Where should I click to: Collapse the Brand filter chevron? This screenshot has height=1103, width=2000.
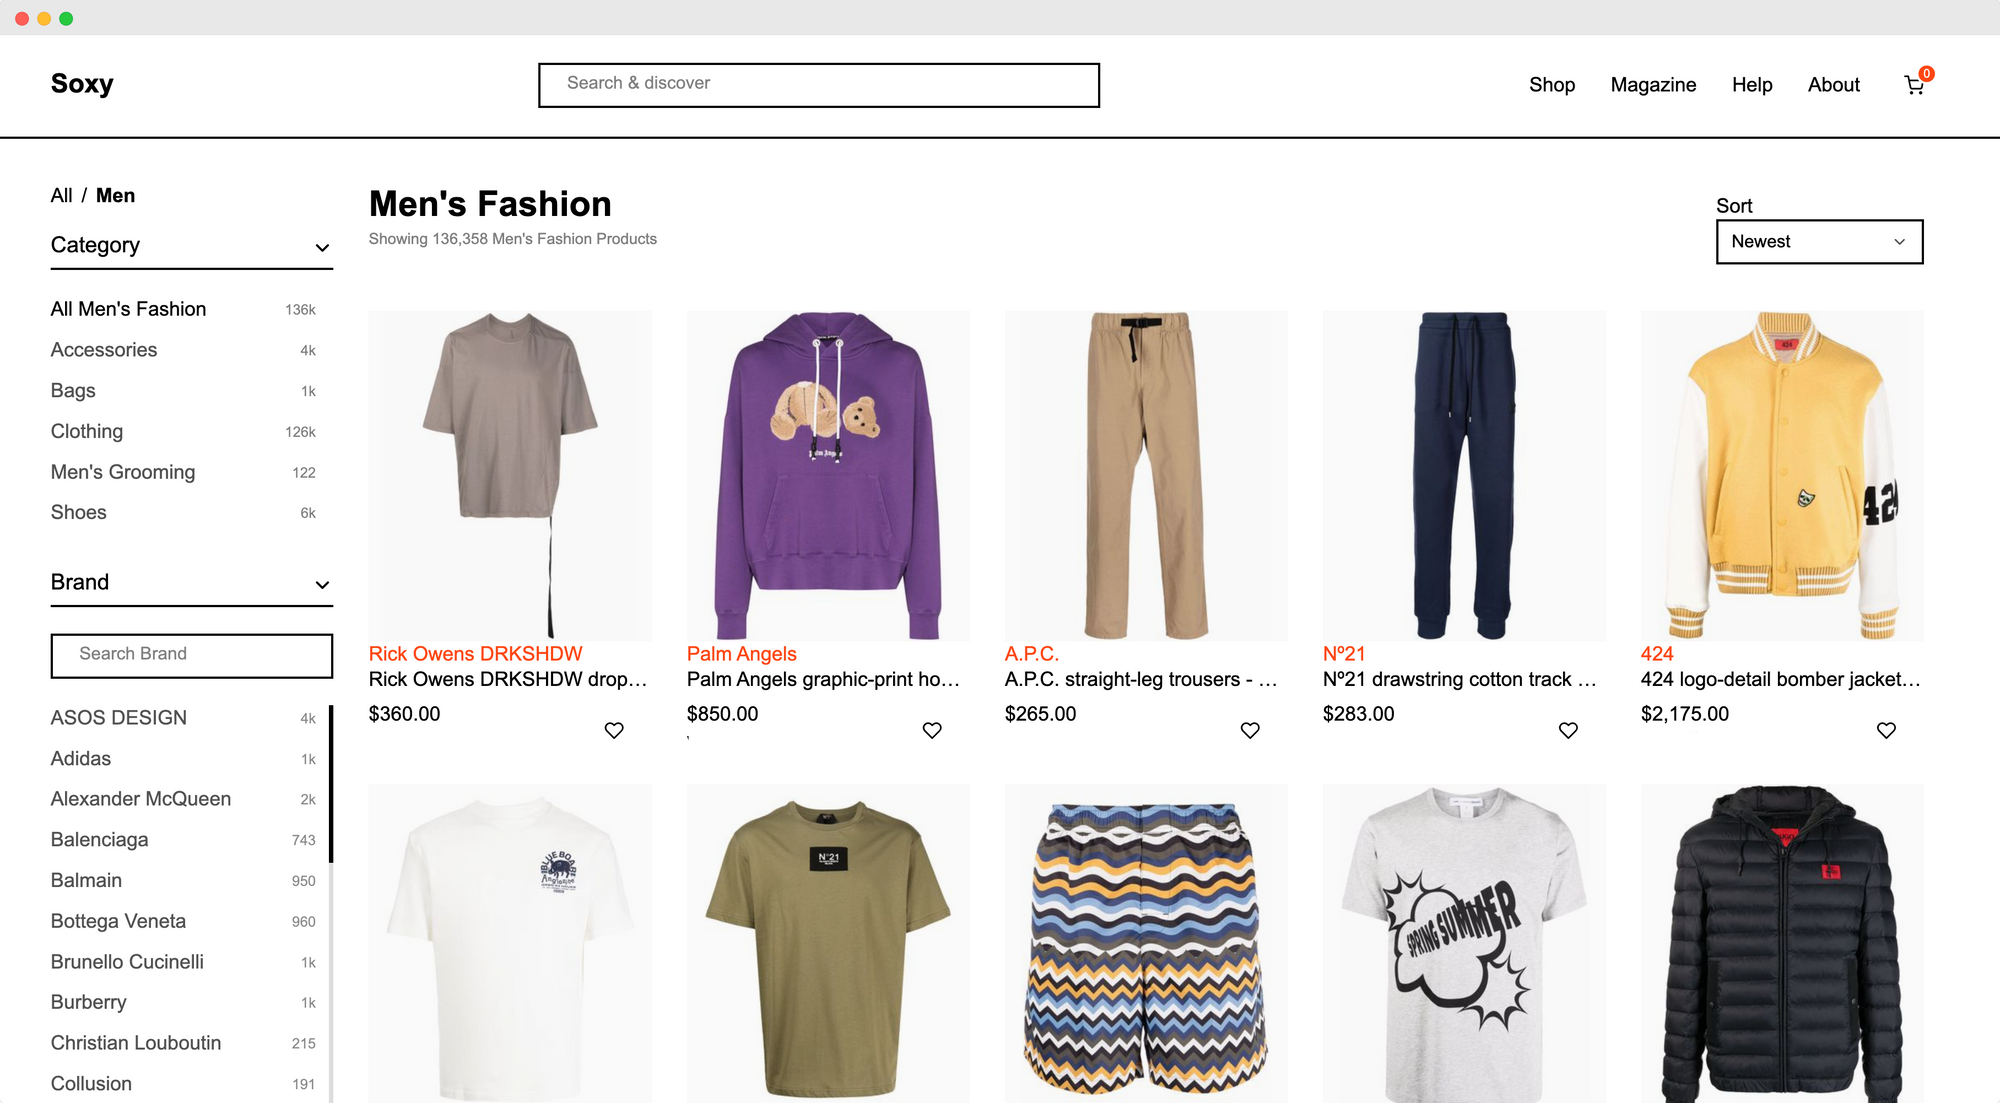pos(322,584)
